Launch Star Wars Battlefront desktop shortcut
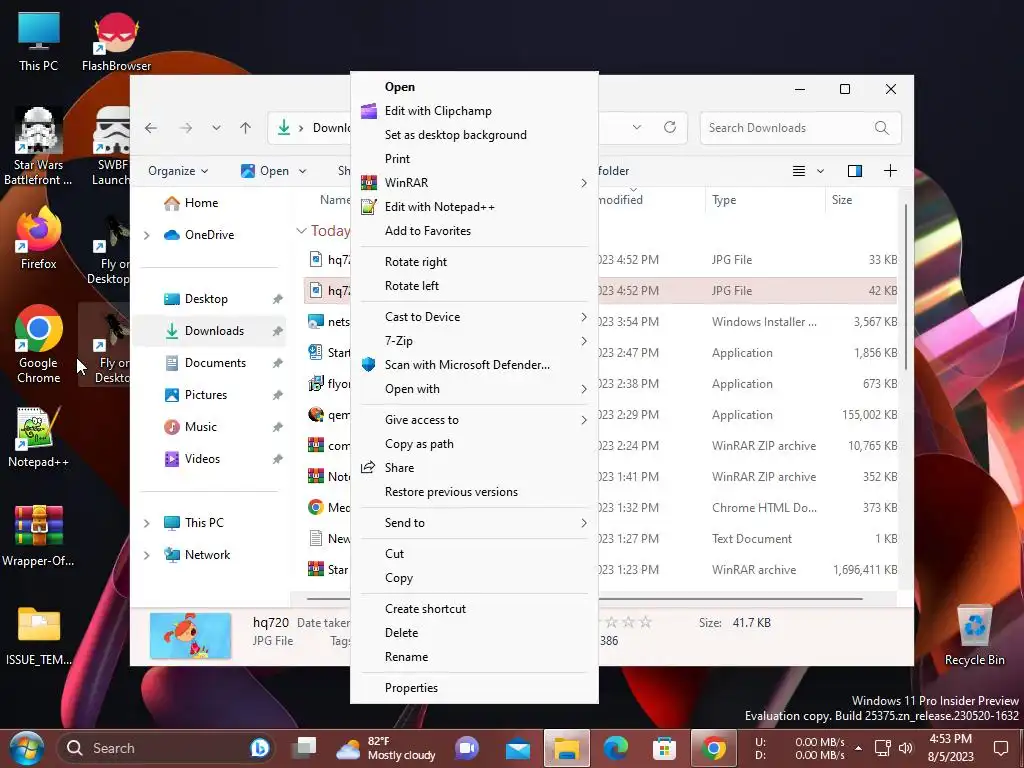 (x=39, y=147)
